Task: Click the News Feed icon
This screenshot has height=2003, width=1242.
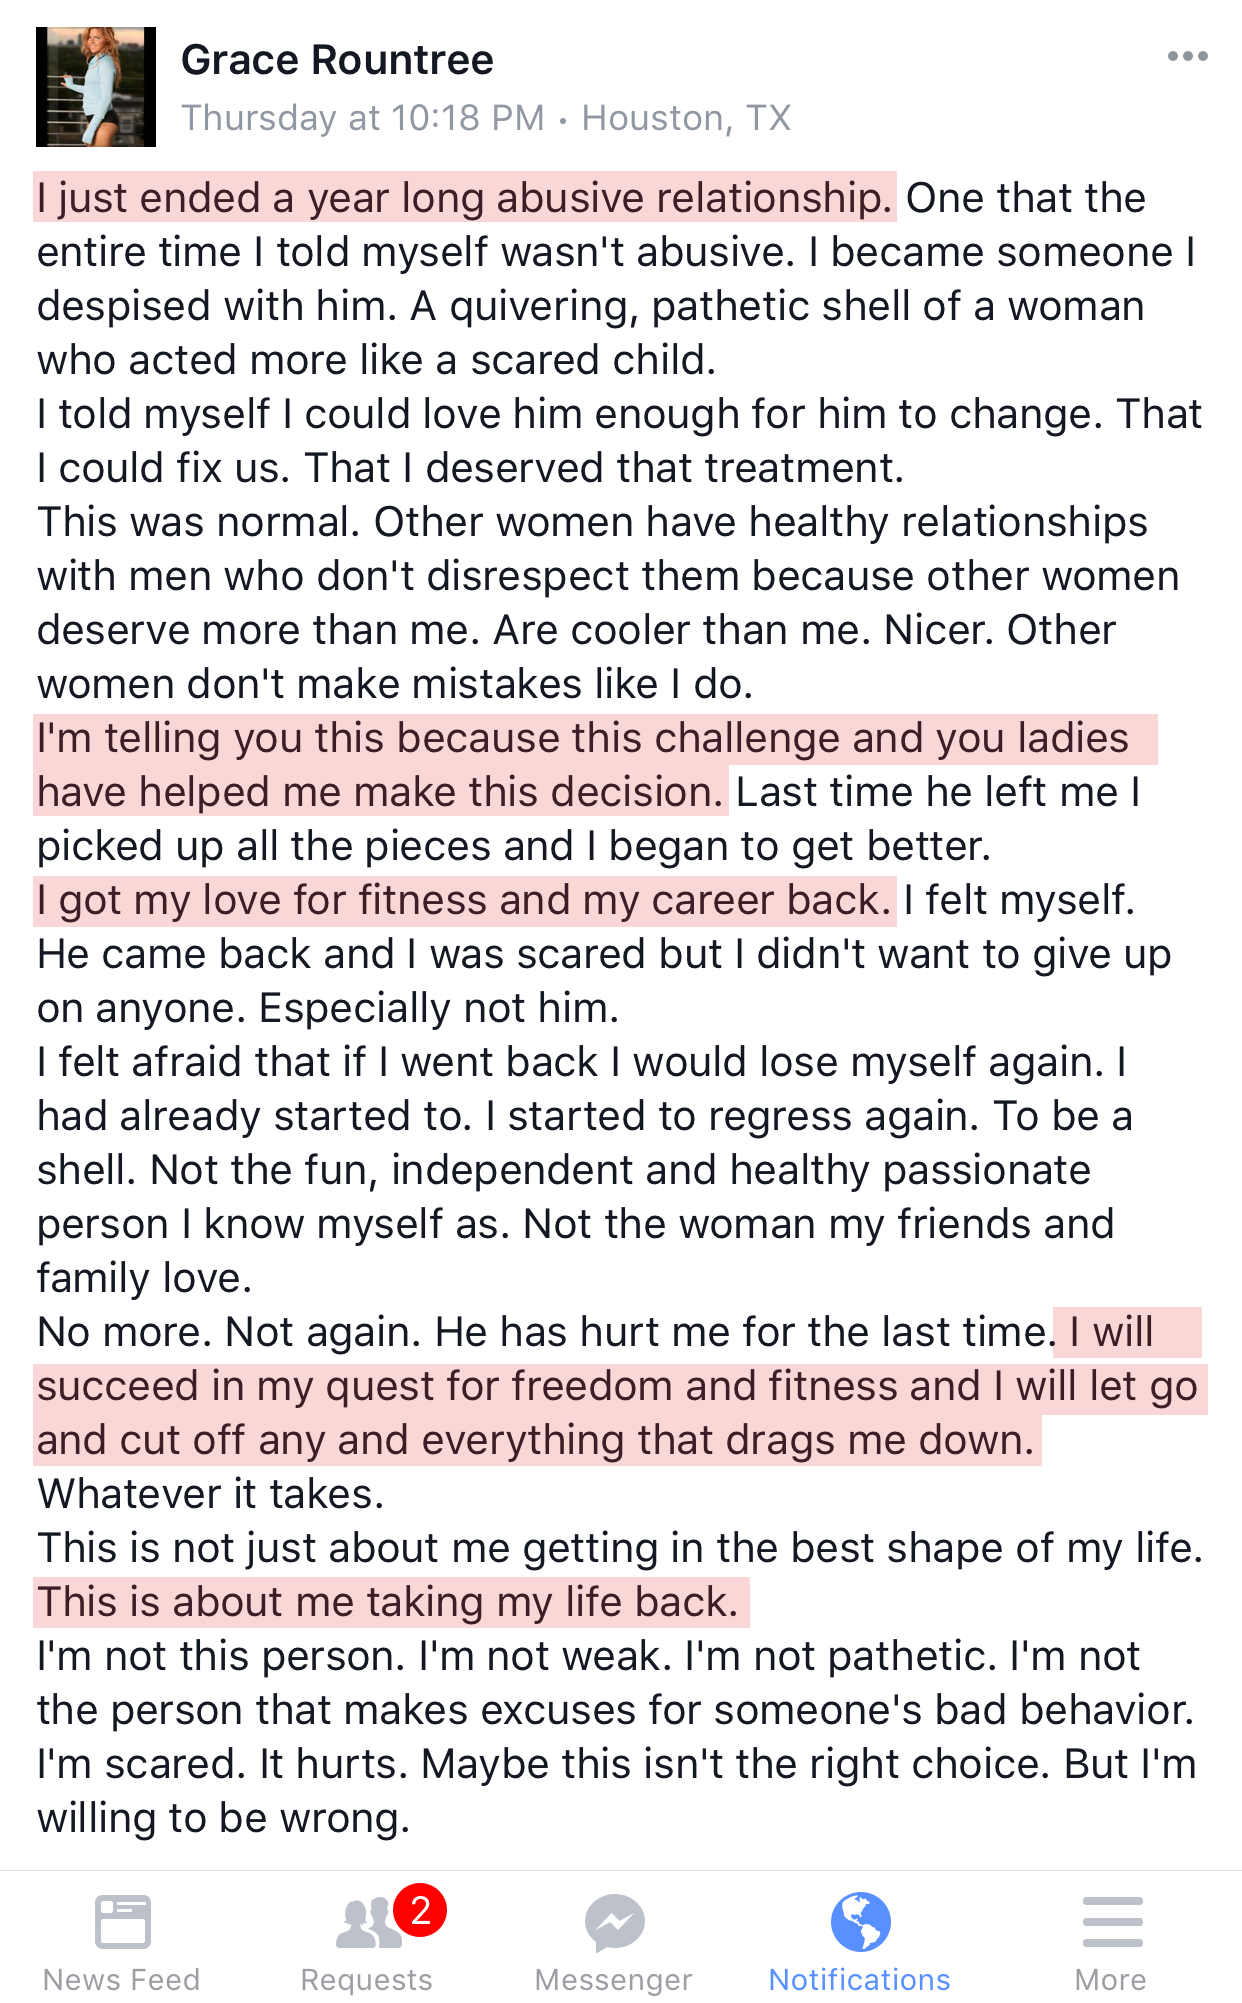Action: (x=122, y=1921)
